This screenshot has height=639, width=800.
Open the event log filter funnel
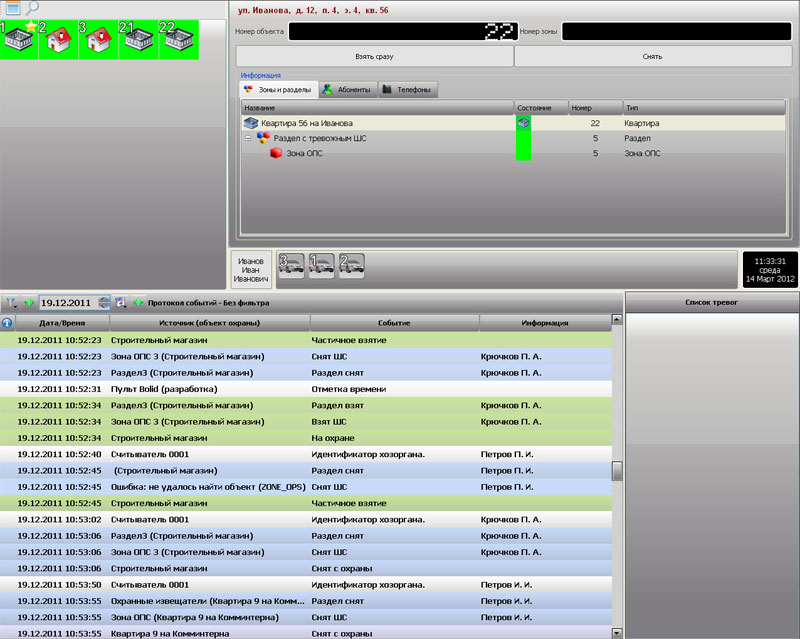point(10,302)
